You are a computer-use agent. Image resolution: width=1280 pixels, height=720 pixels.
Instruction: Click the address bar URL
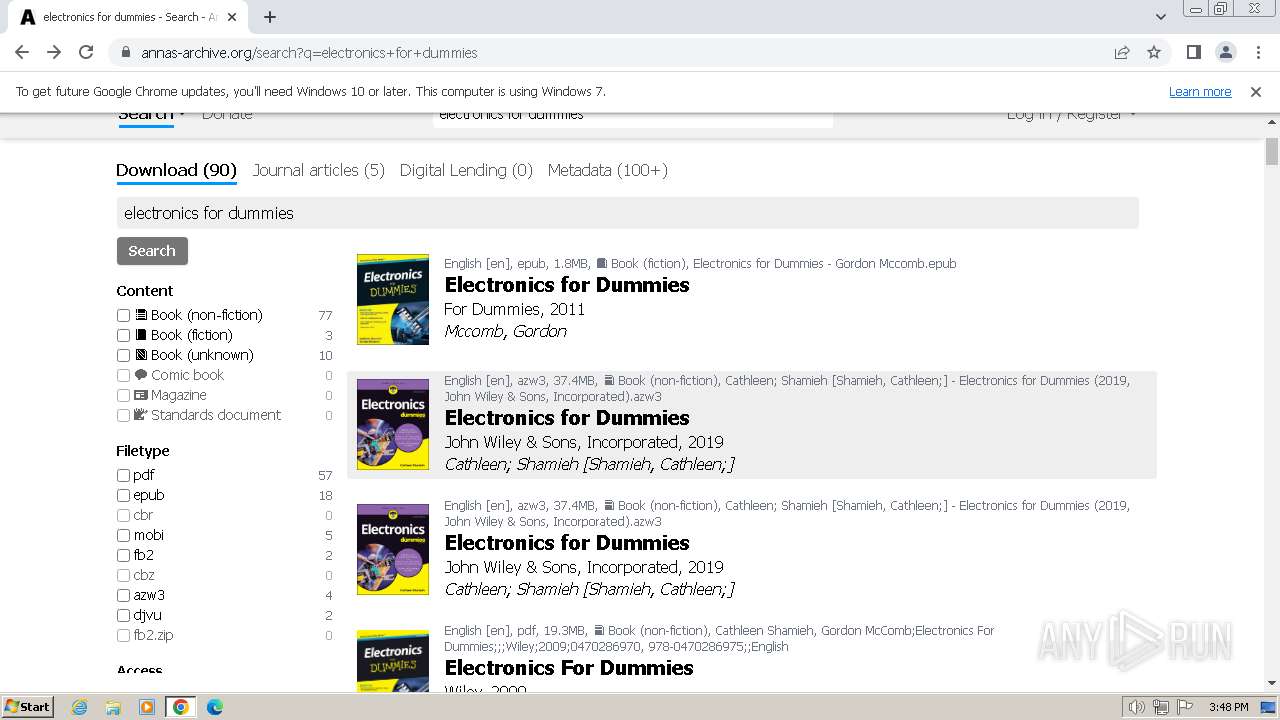pyautogui.click(x=309, y=53)
